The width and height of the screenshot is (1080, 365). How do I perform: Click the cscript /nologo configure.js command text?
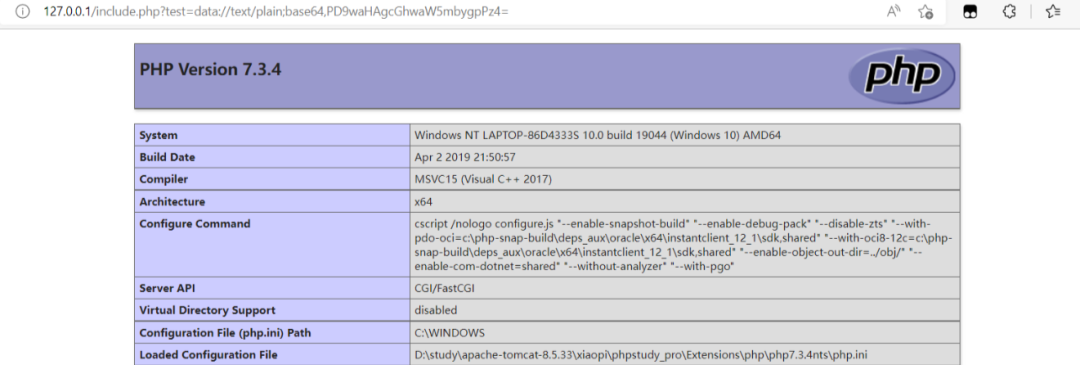(683, 245)
